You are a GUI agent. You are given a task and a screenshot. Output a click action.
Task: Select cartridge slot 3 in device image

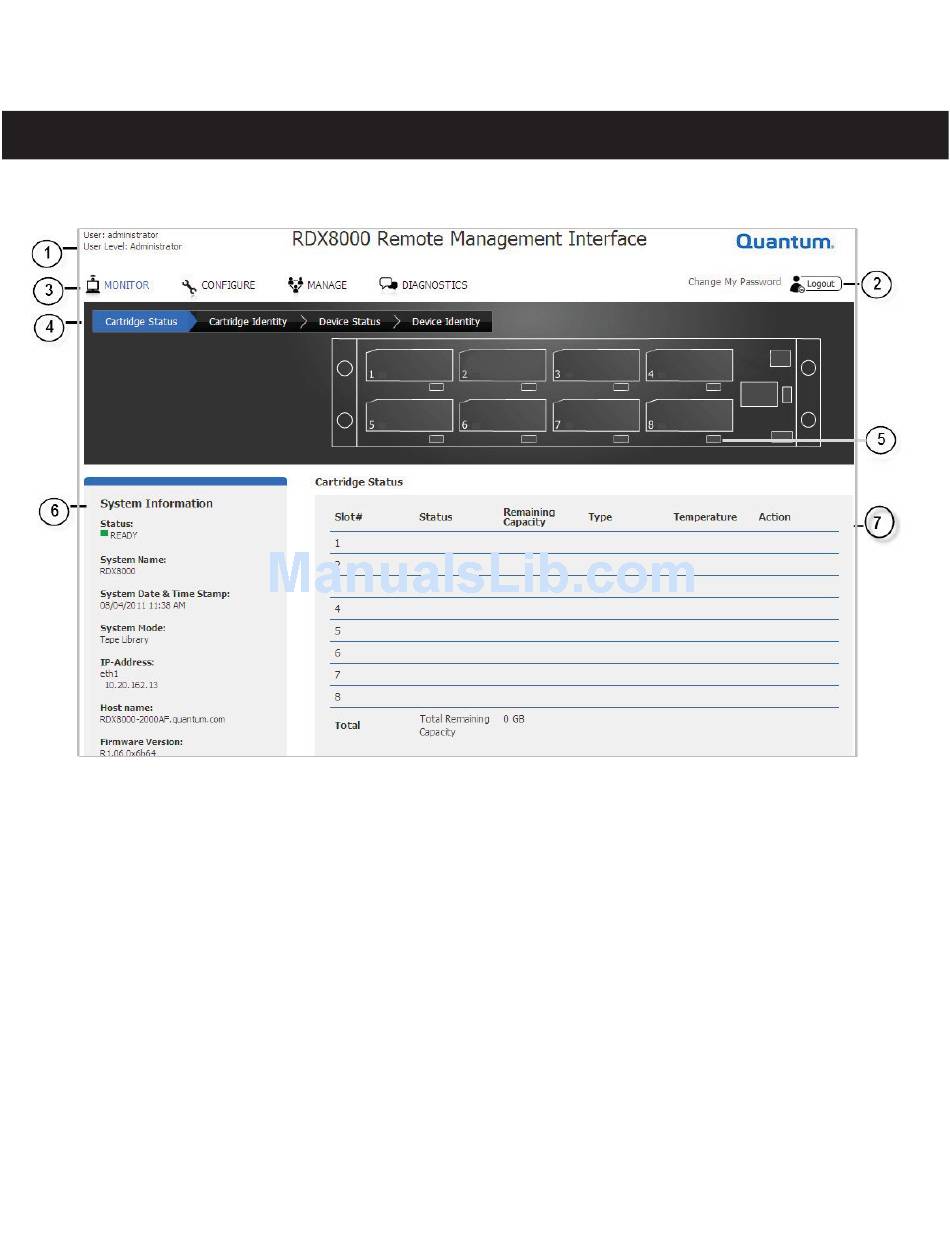click(596, 365)
